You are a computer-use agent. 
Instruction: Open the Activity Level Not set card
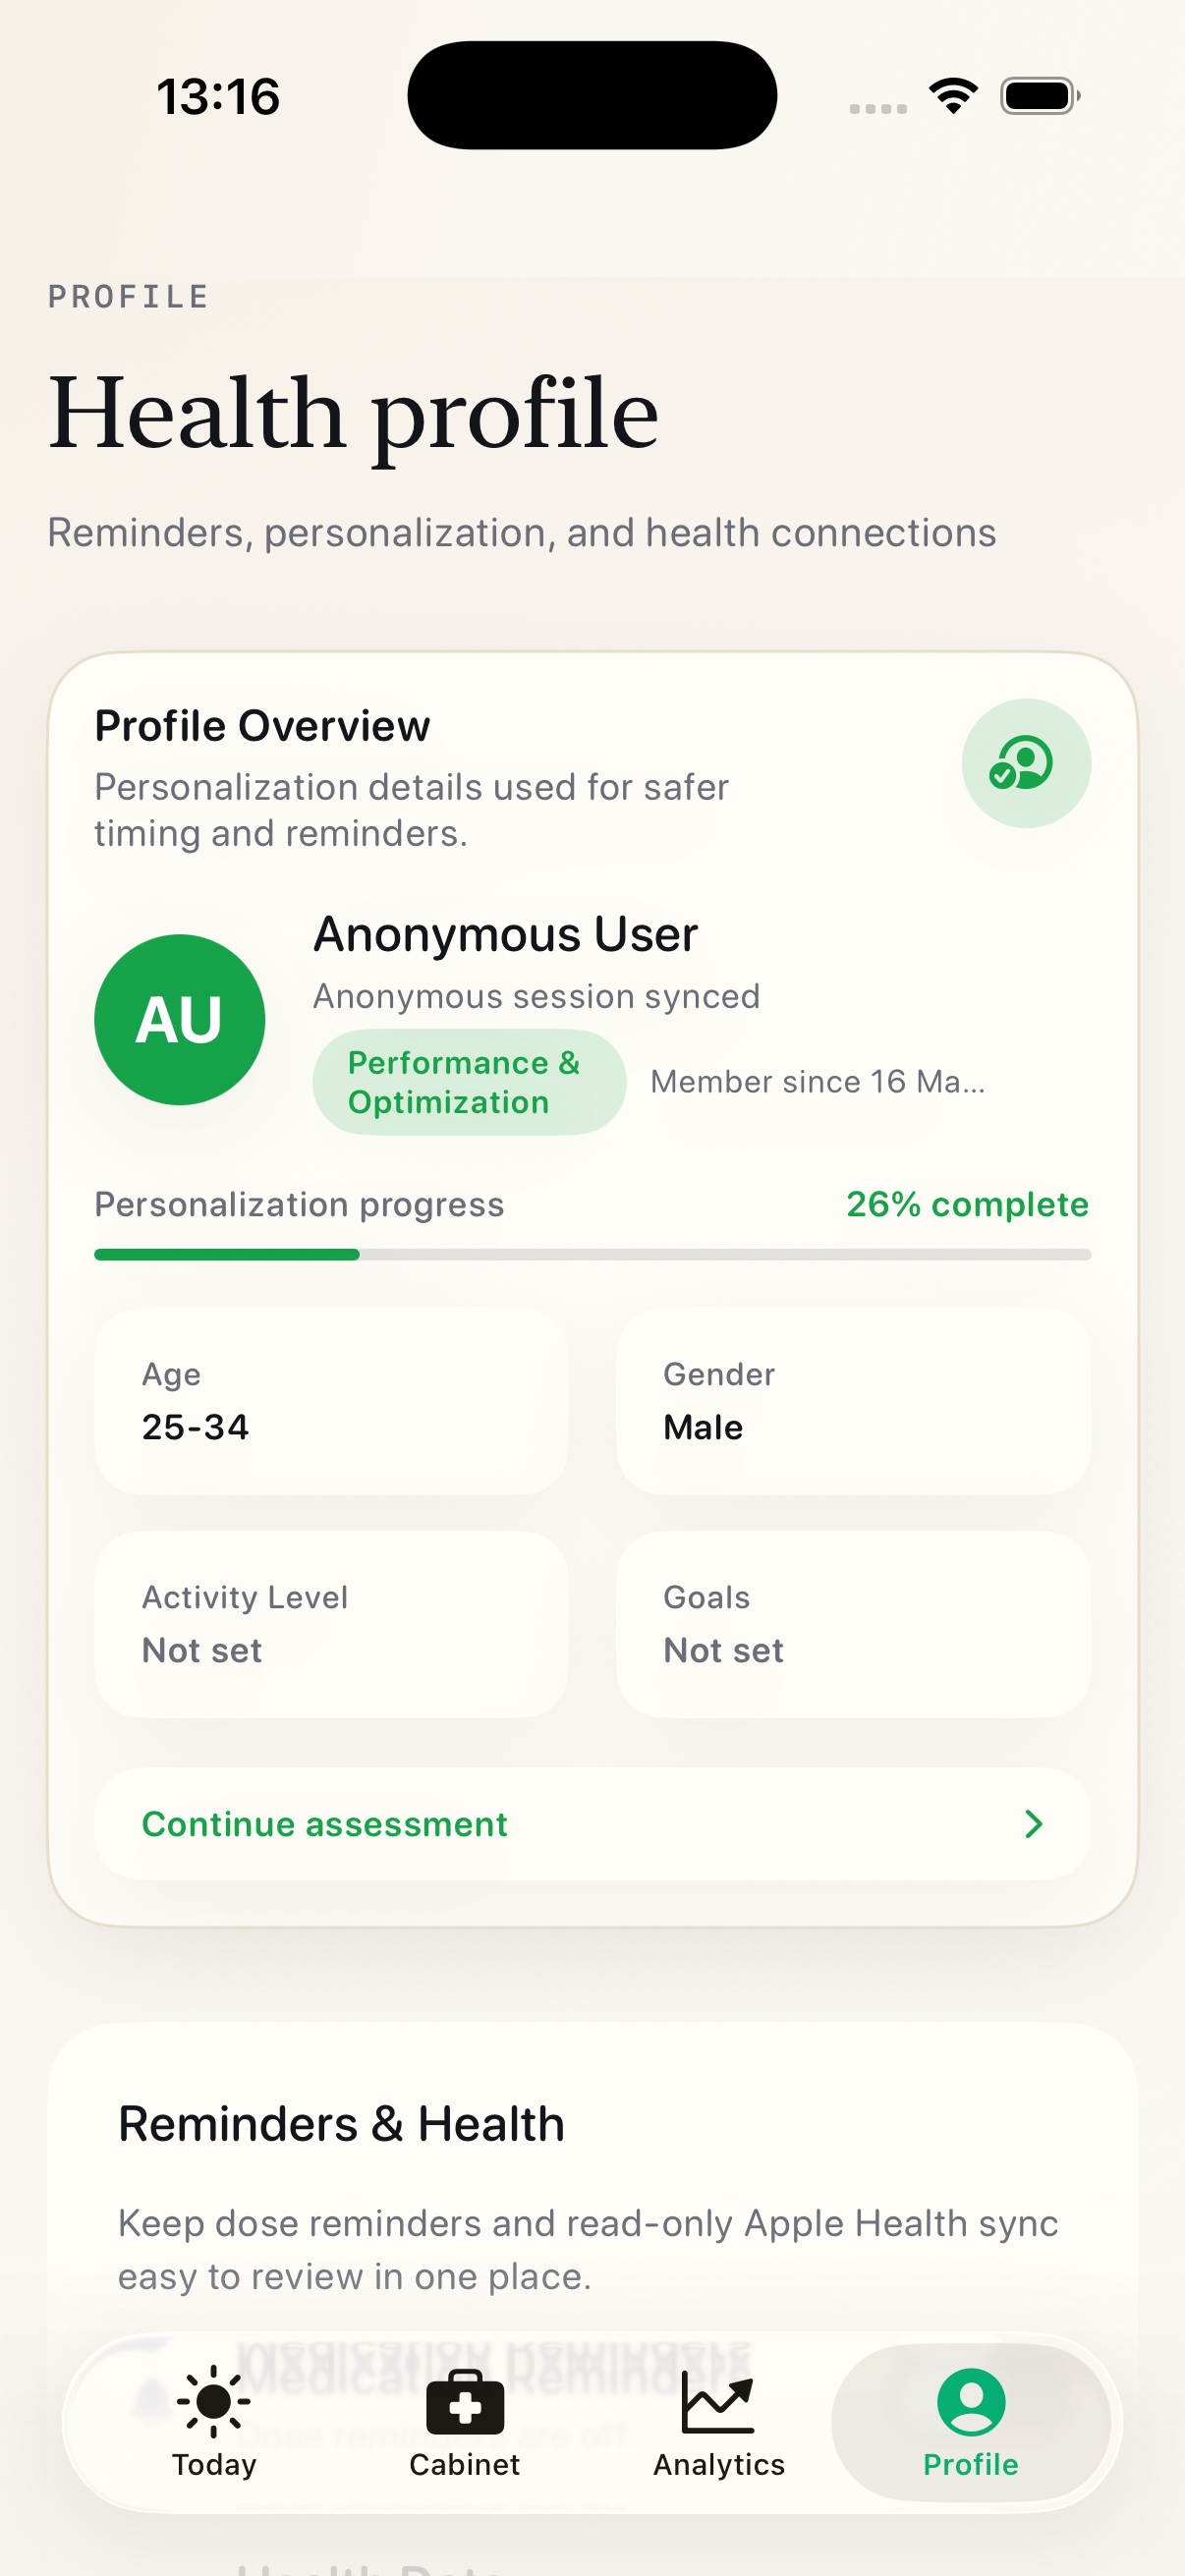(x=332, y=1624)
